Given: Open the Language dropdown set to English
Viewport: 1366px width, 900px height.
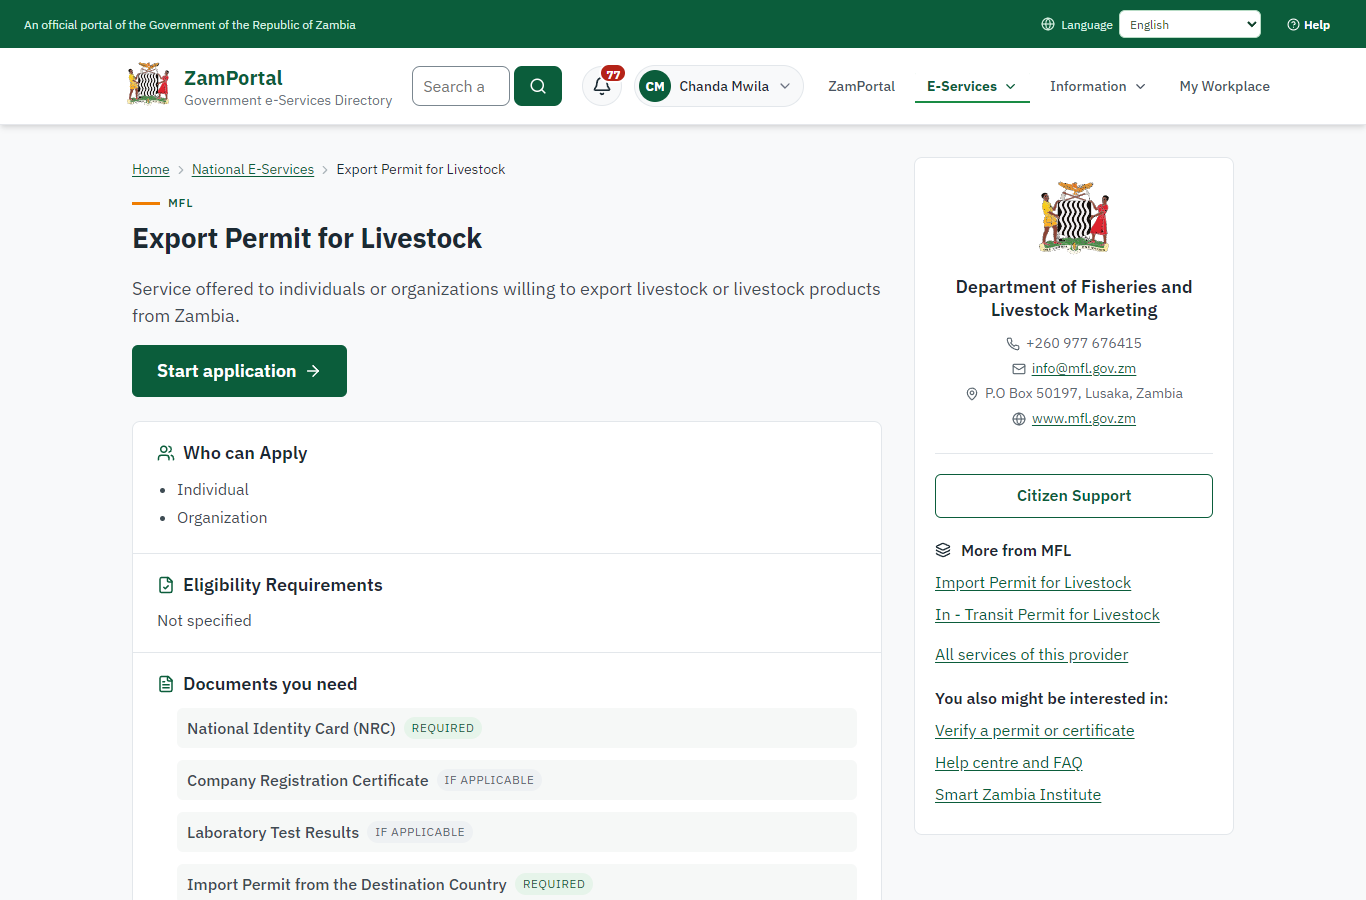Looking at the screenshot, I should 1190,24.
